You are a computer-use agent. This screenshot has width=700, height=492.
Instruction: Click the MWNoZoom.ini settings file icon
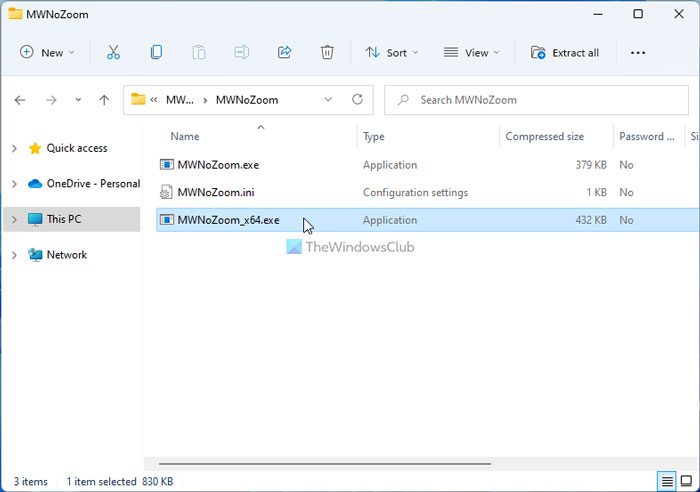[166, 192]
